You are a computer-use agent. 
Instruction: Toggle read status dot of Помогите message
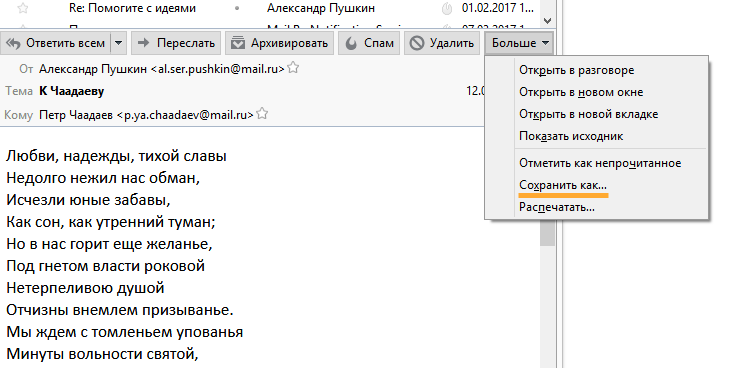click(237, 8)
